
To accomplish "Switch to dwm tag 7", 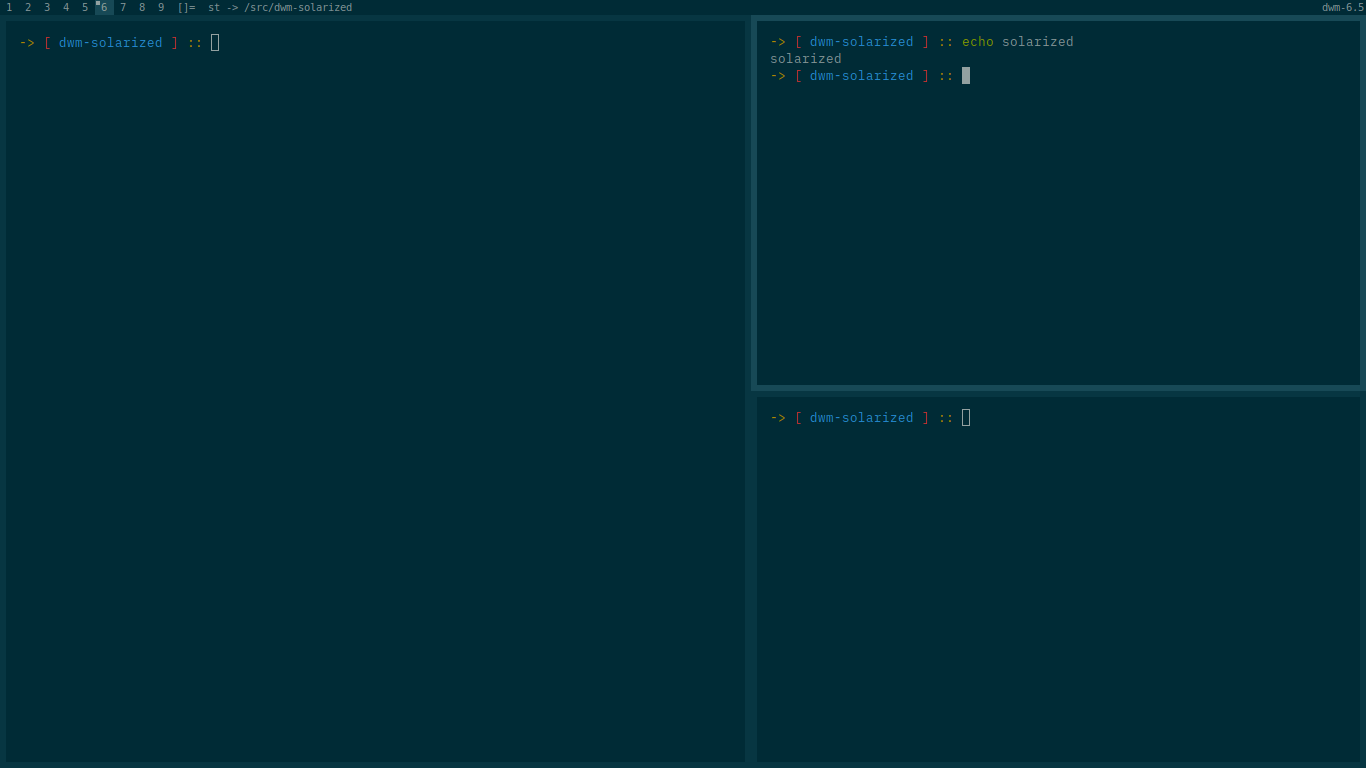I will click(x=123, y=7).
